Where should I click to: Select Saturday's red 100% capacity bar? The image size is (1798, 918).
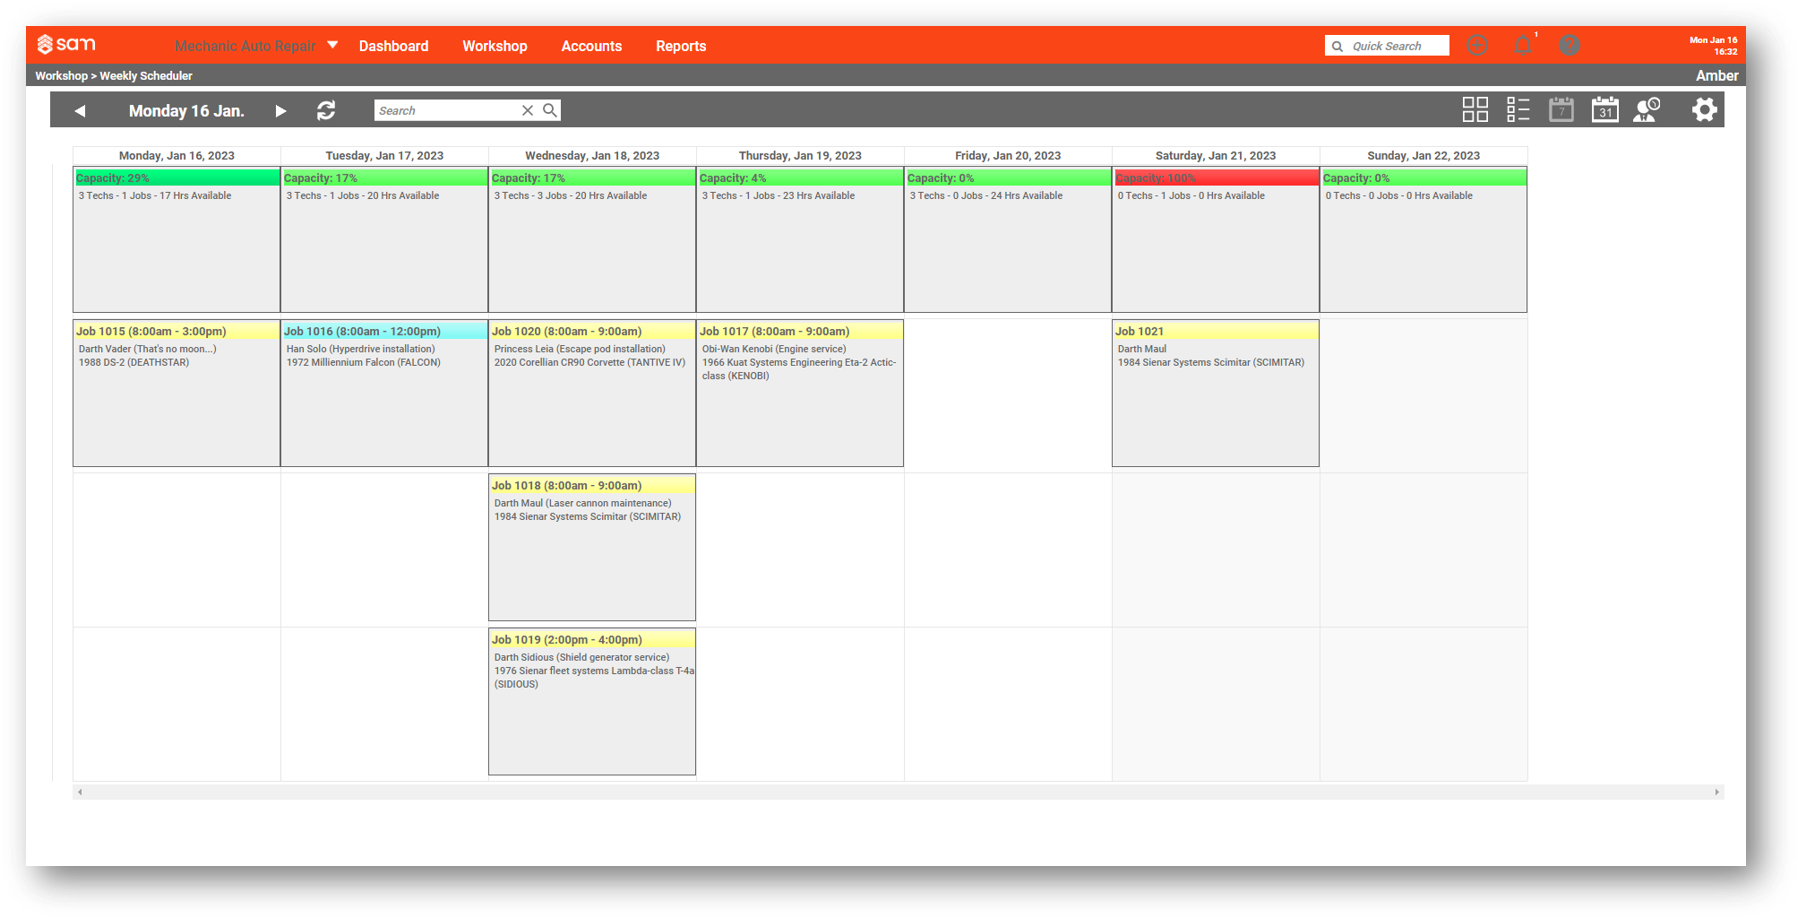tap(1215, 177)
